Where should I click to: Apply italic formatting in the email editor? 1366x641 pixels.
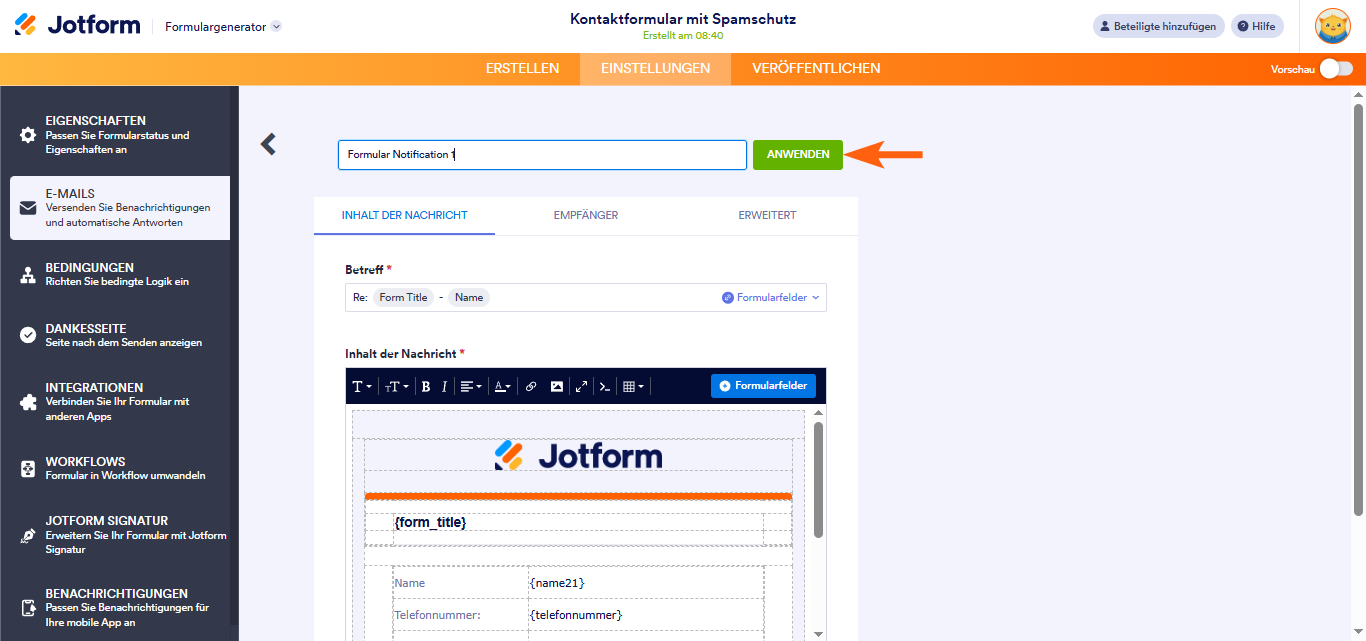click(x=443, y=385)
